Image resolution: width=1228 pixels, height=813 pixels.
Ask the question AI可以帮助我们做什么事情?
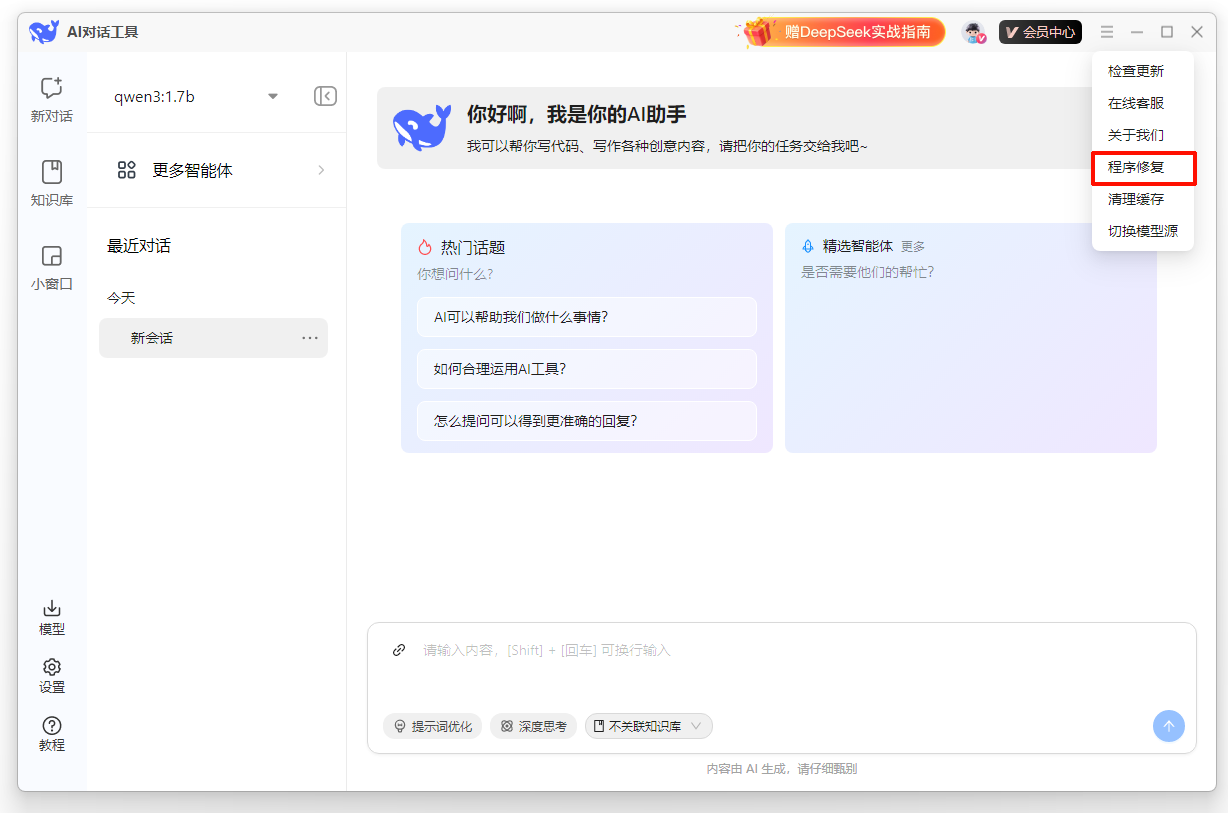[x=587, y=316]
